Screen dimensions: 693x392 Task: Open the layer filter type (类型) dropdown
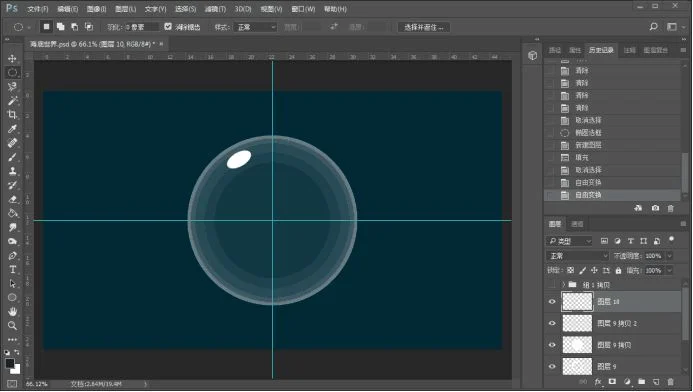569,241
